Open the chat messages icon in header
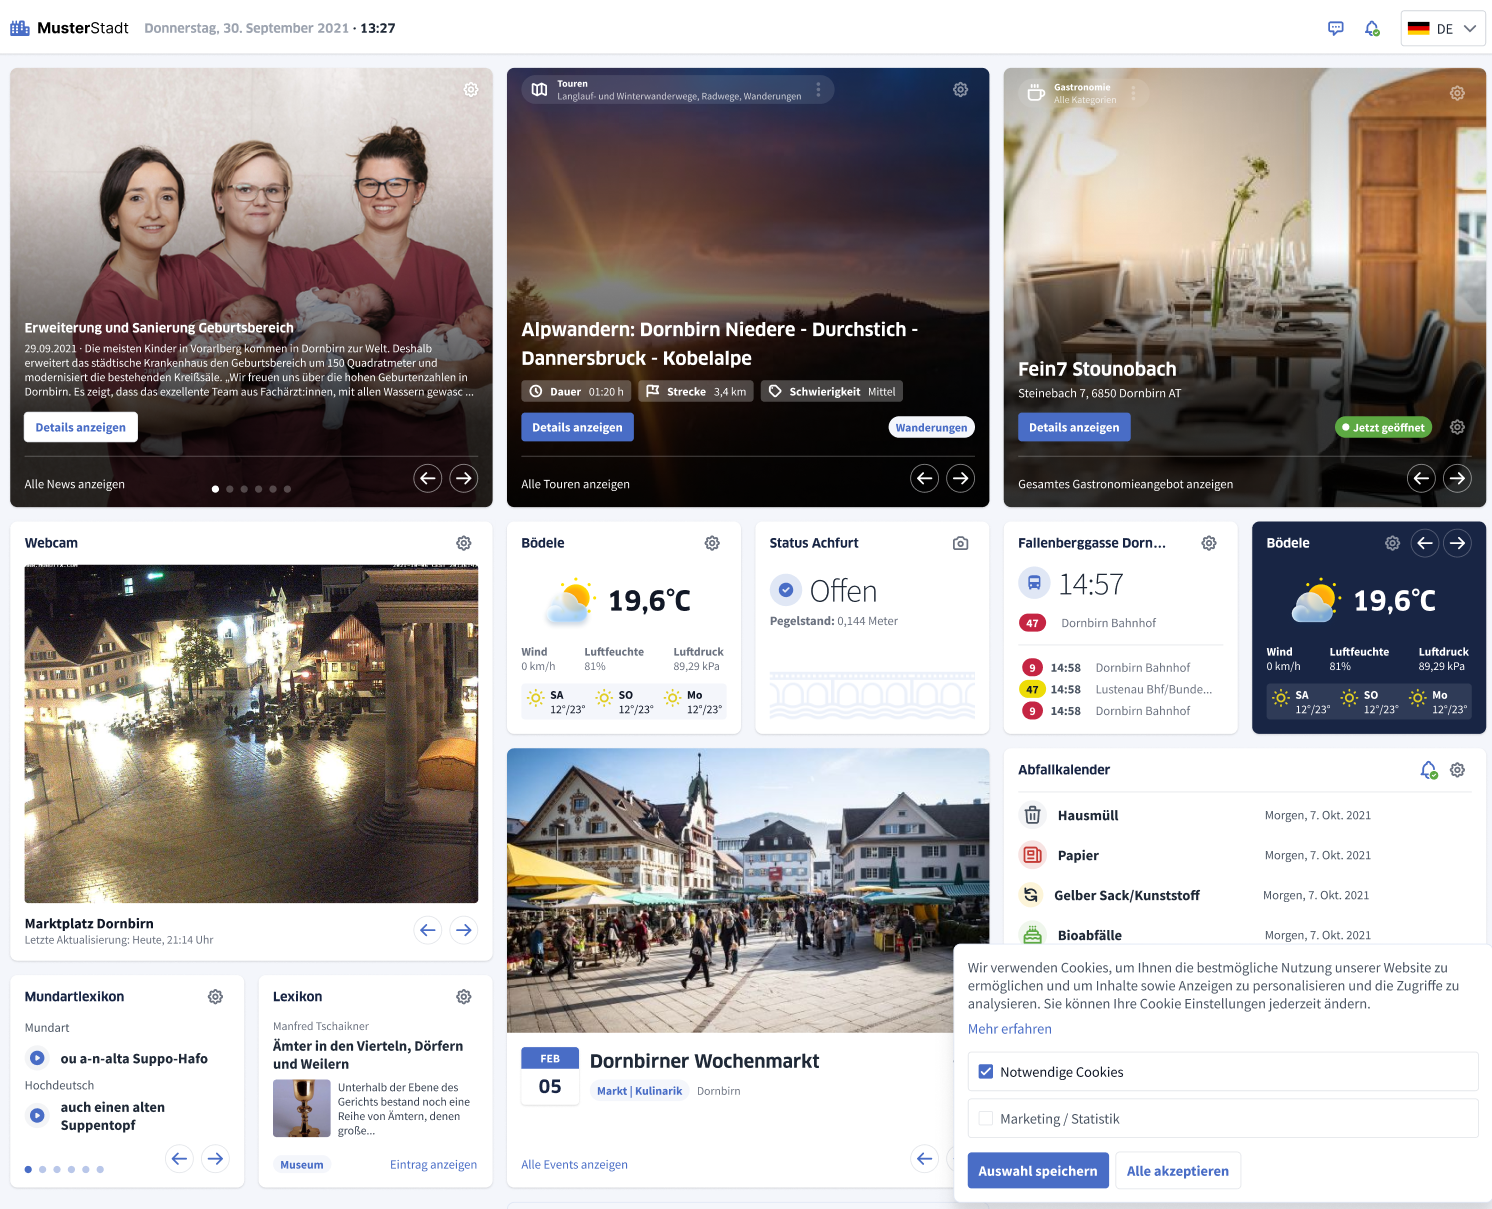This screenshot has height=1209, width=1492. (1335, 28)
